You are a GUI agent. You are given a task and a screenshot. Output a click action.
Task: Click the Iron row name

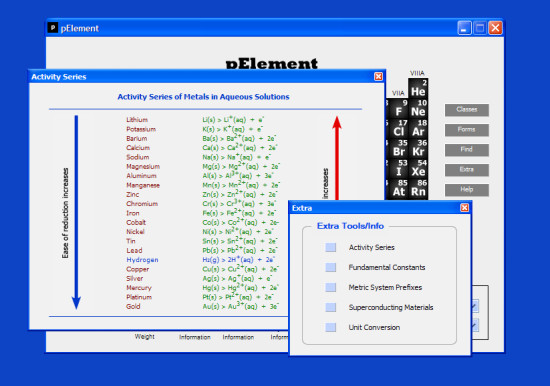pos(133,213)
